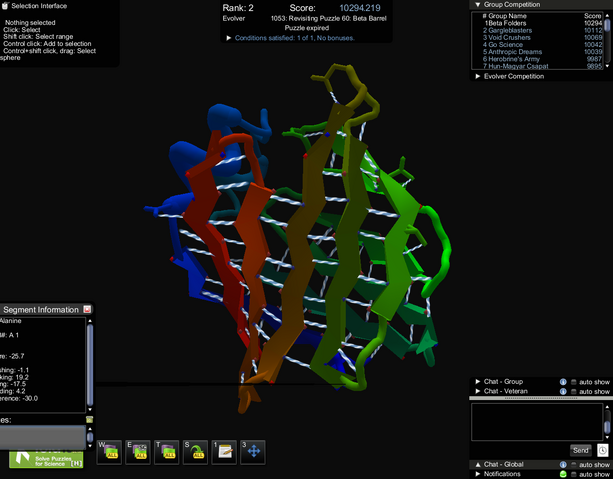
Task: Click the Puzzle expired status text
Action: [306, 28]
